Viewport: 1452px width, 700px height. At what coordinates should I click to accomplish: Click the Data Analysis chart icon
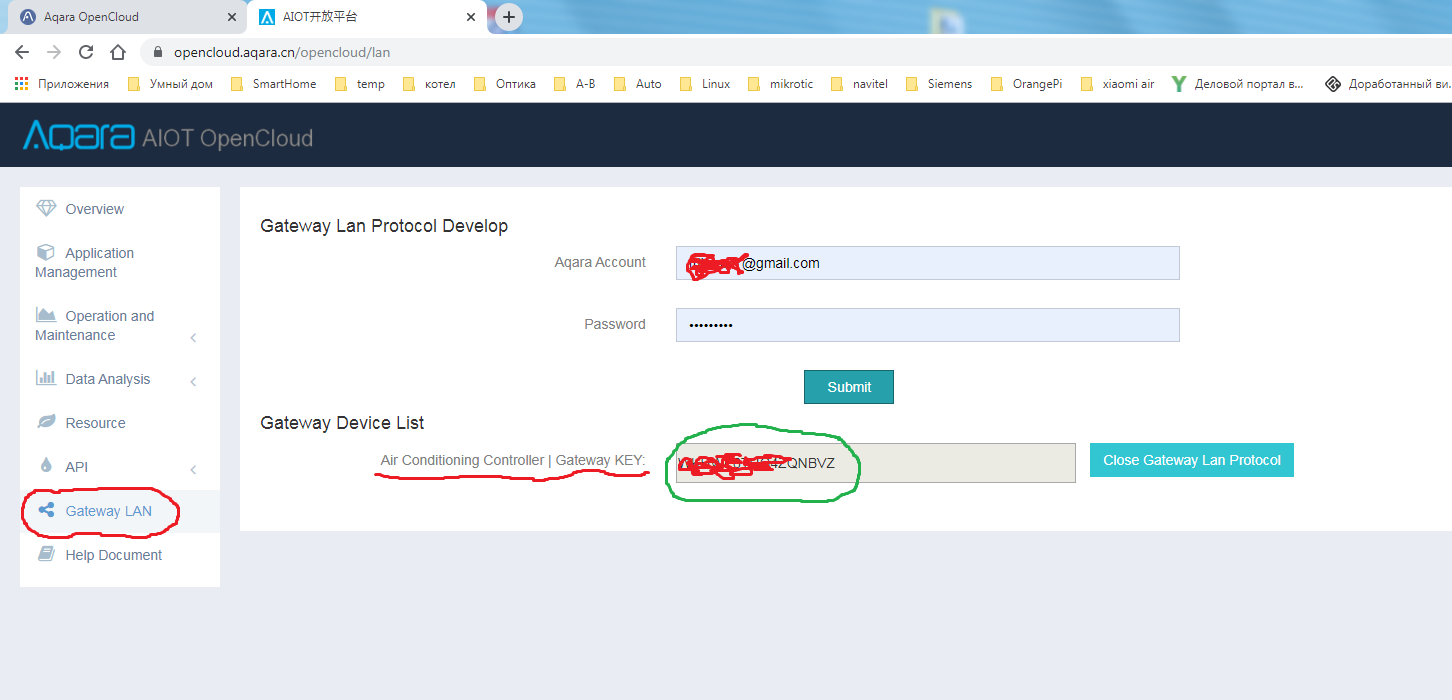pos(44,378)
